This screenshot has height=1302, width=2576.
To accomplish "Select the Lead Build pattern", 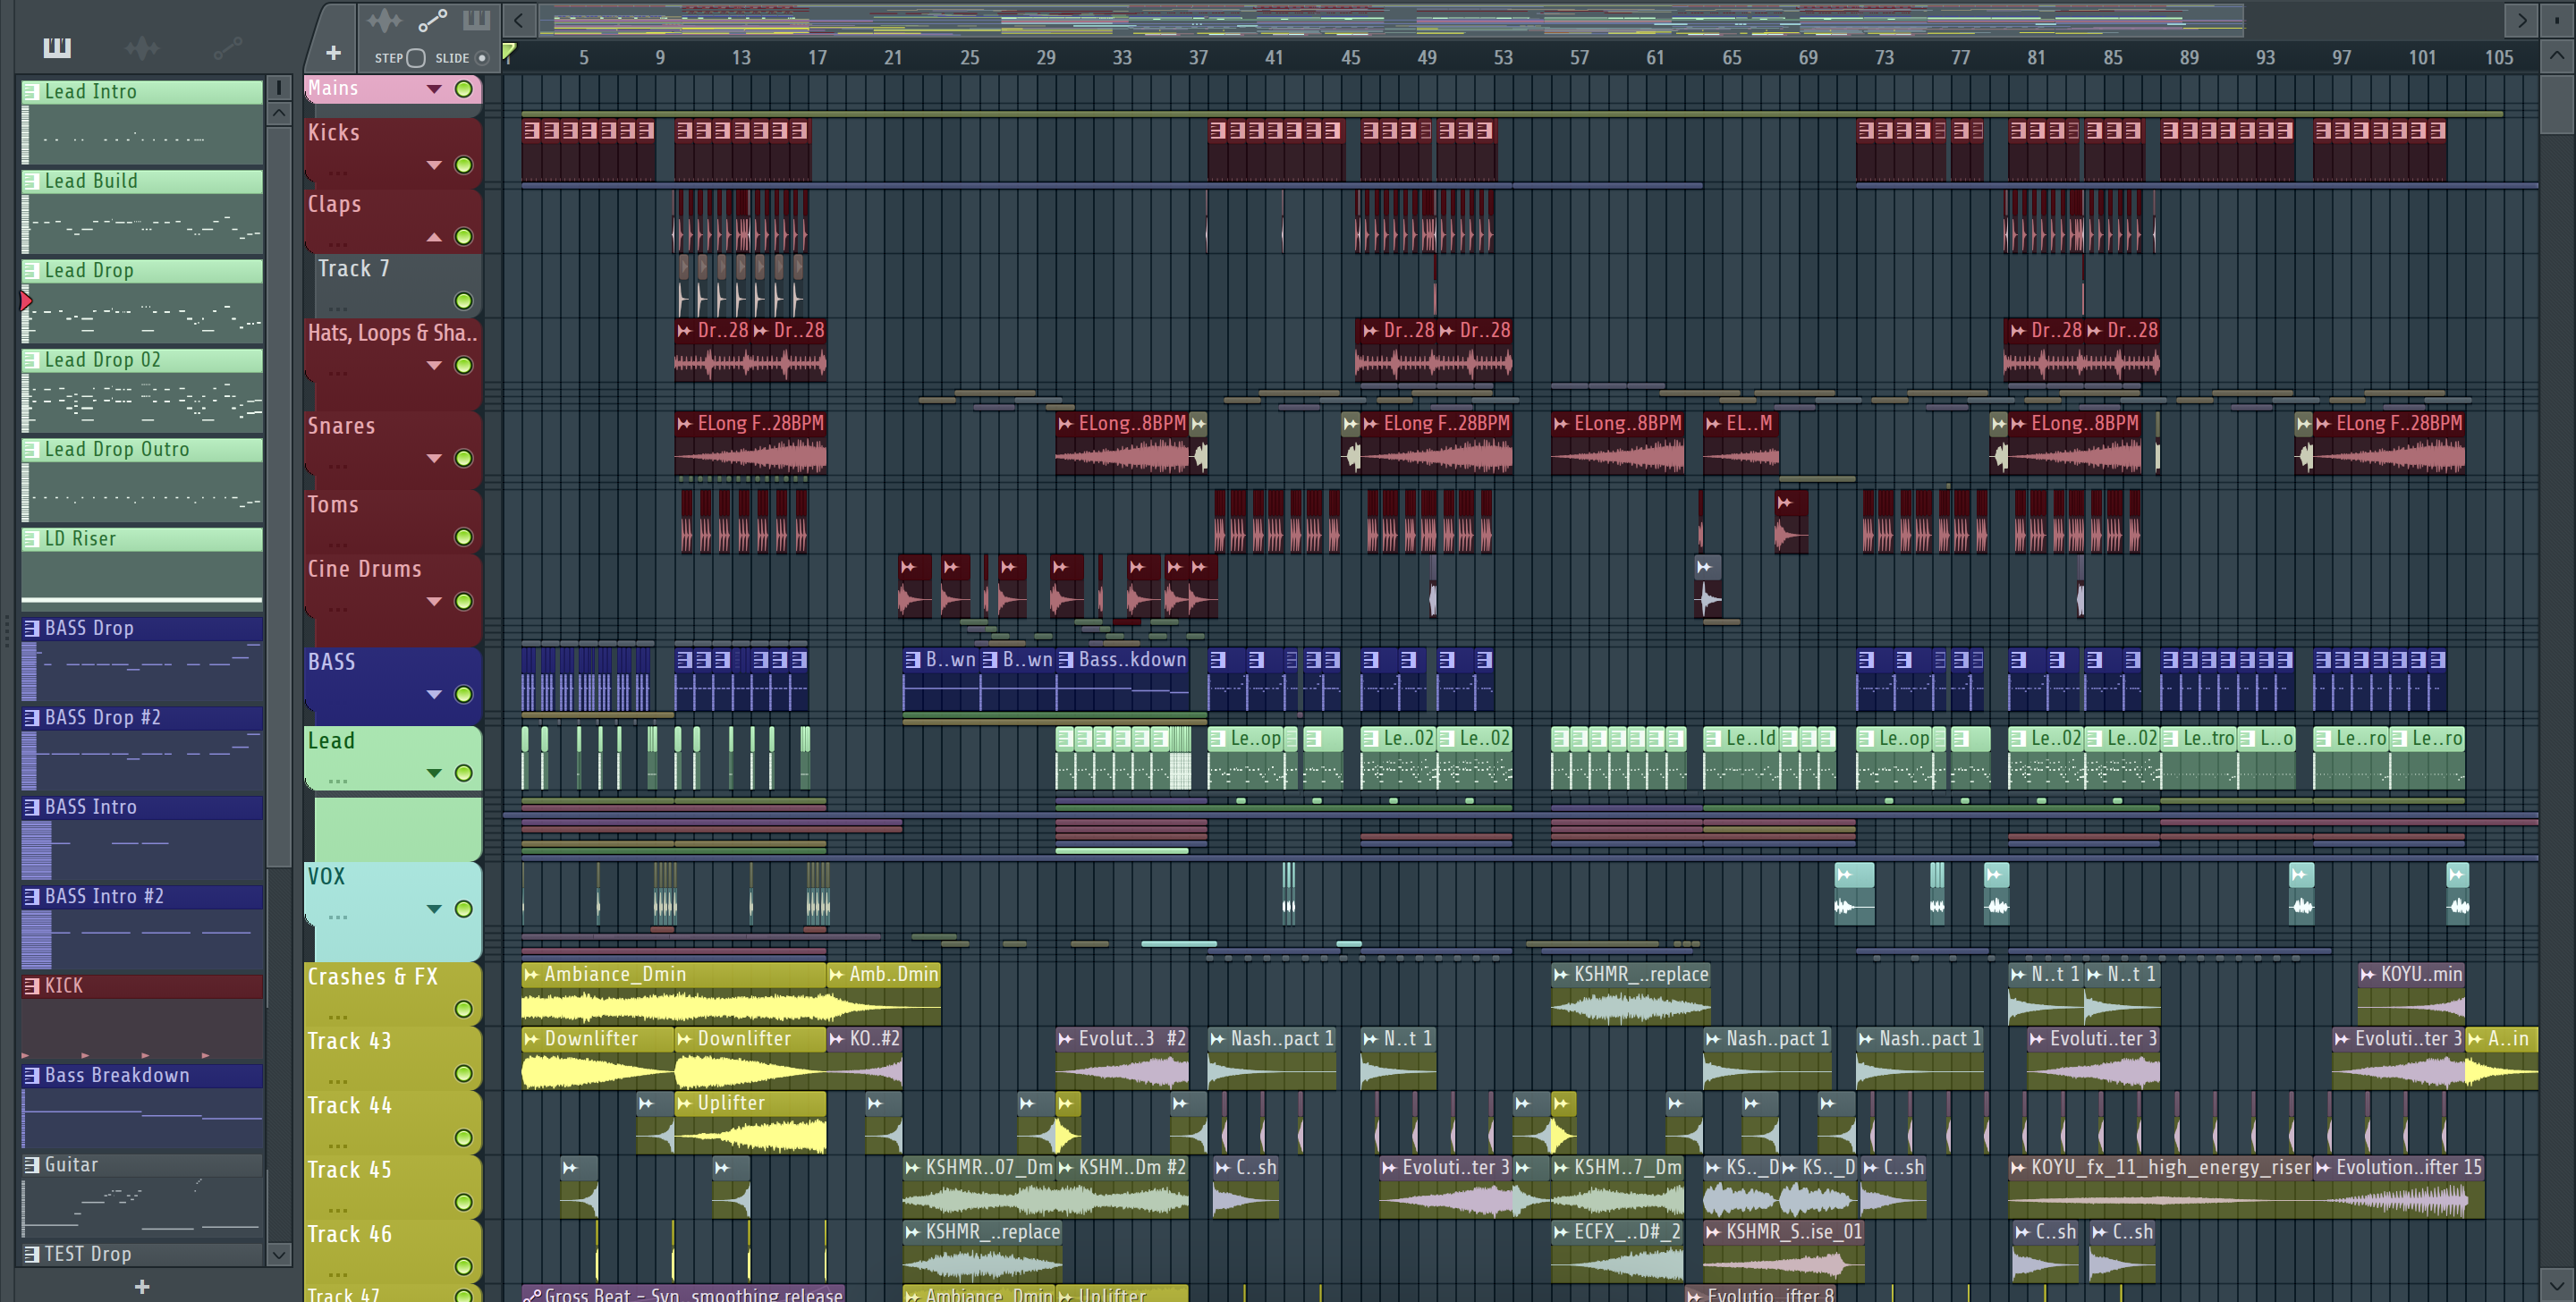I will click(142, 211).
